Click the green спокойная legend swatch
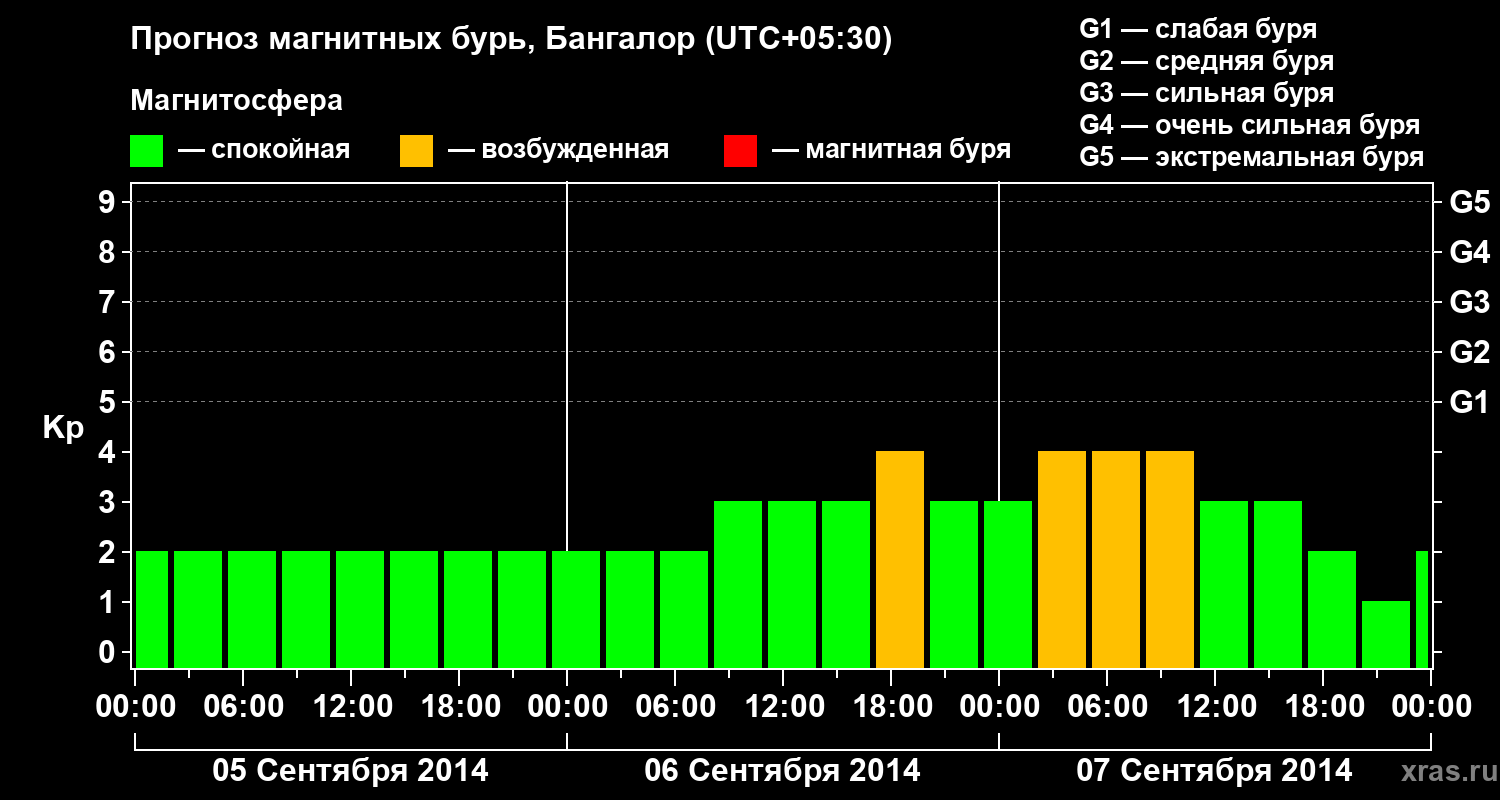This screenshot has width=1500, height=800. coord(146,151)
